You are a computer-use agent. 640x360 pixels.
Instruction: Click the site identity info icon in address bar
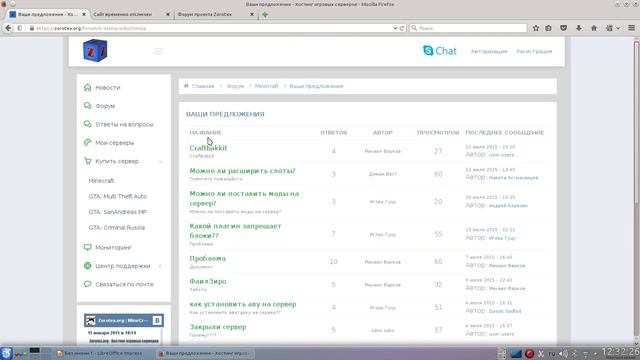tap(20, 28)
